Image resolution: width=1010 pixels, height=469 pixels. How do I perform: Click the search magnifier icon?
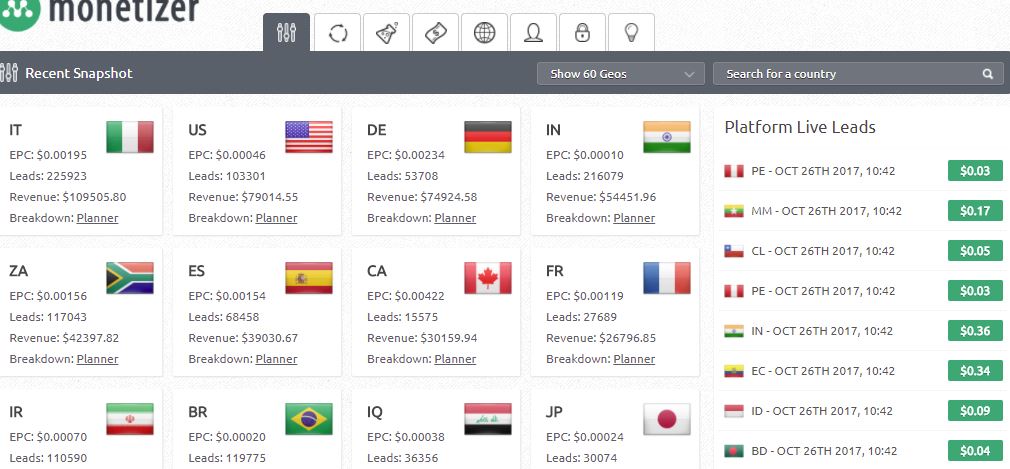tap(987, 74)
